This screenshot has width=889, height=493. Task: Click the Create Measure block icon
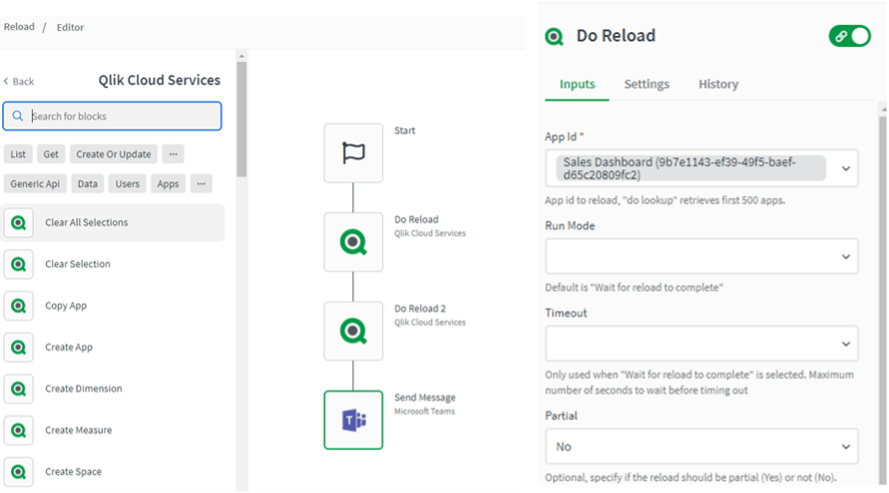click(x=19, y=431)
